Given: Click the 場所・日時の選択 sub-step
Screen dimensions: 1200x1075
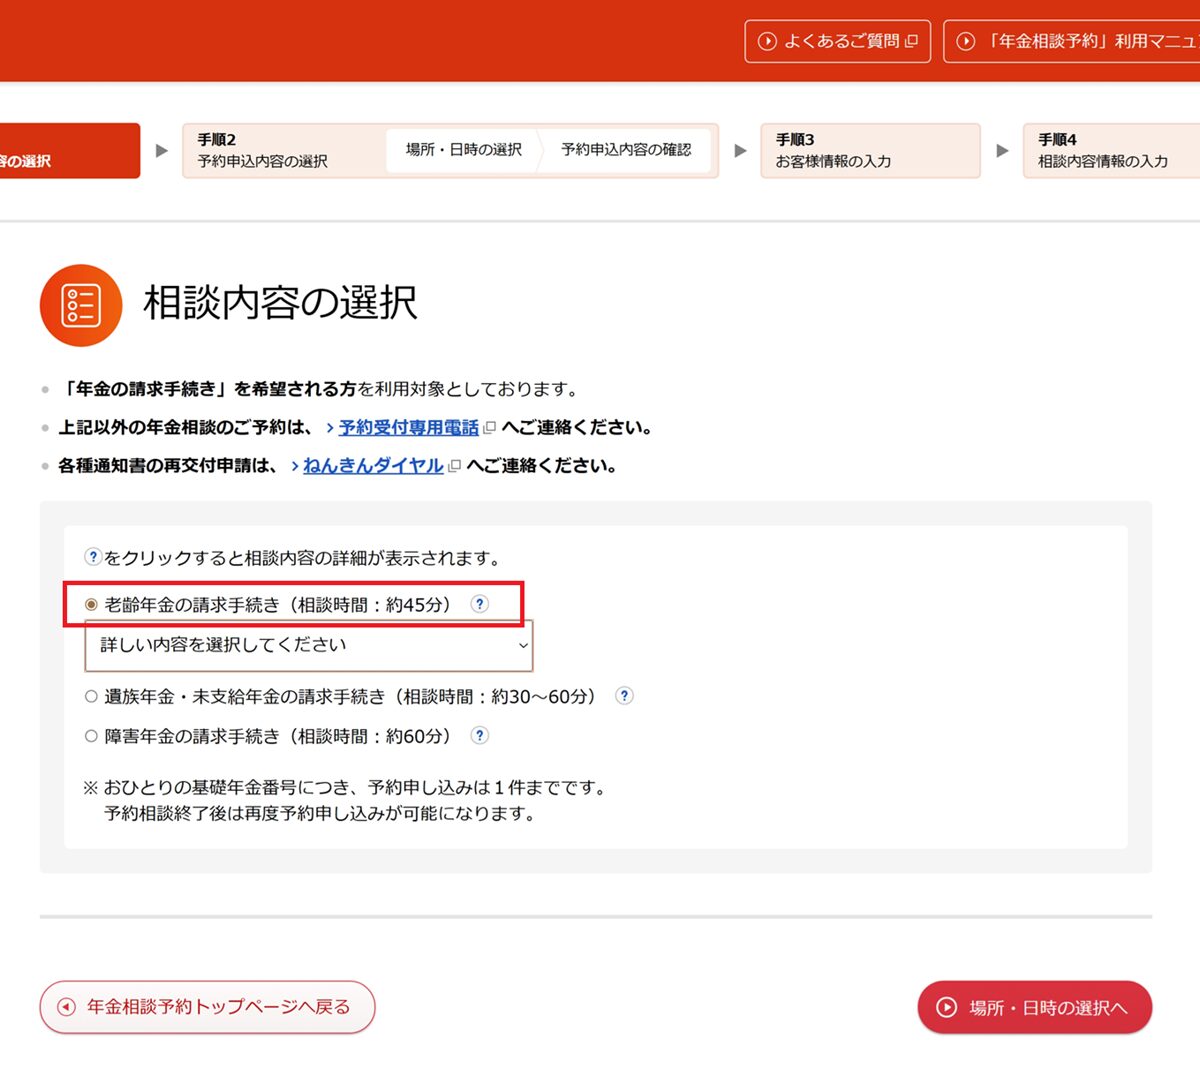Looking at the screenshot, I should (463, 150).
